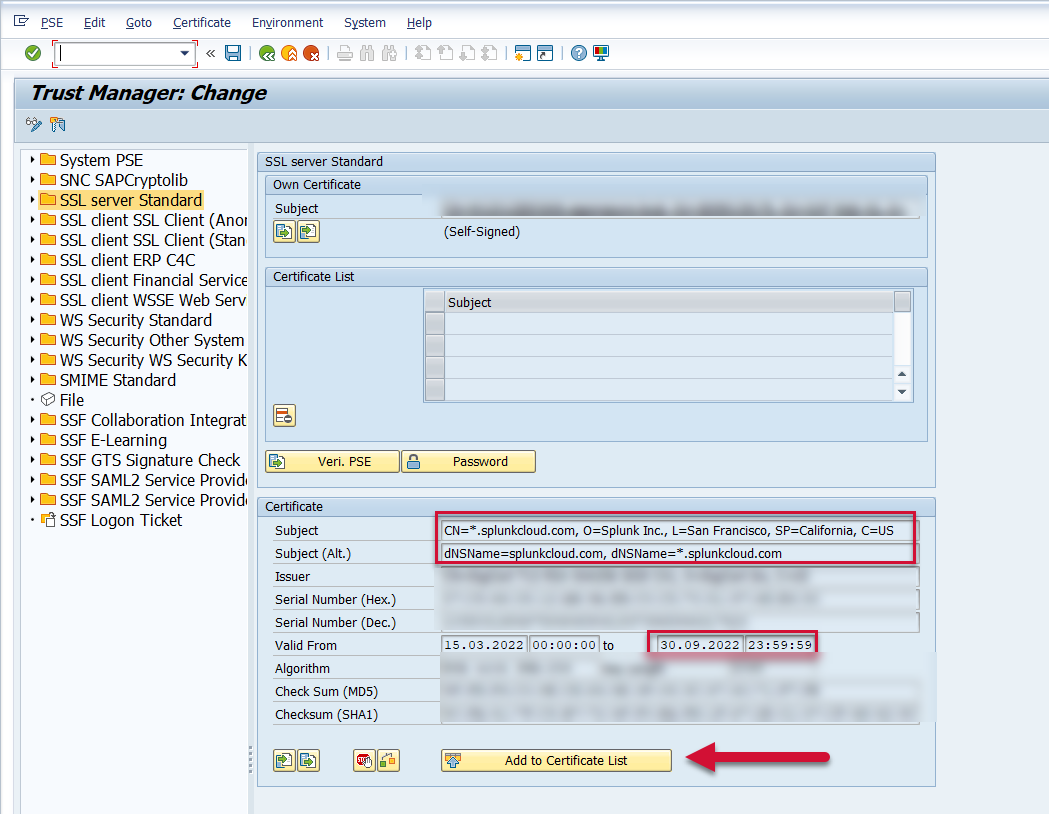Click the blue Help question mark icon
1049x814 pixels.
pyautogui.click(x=579, y=53)
